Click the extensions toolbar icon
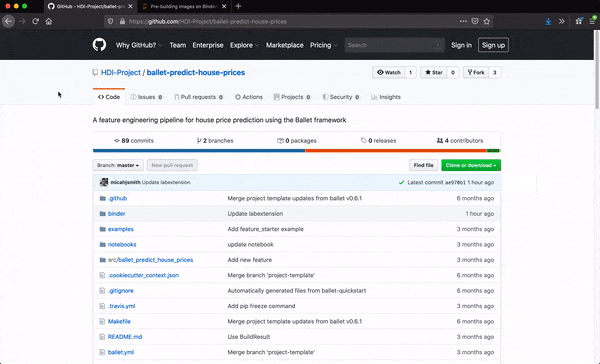 [579, 21]
